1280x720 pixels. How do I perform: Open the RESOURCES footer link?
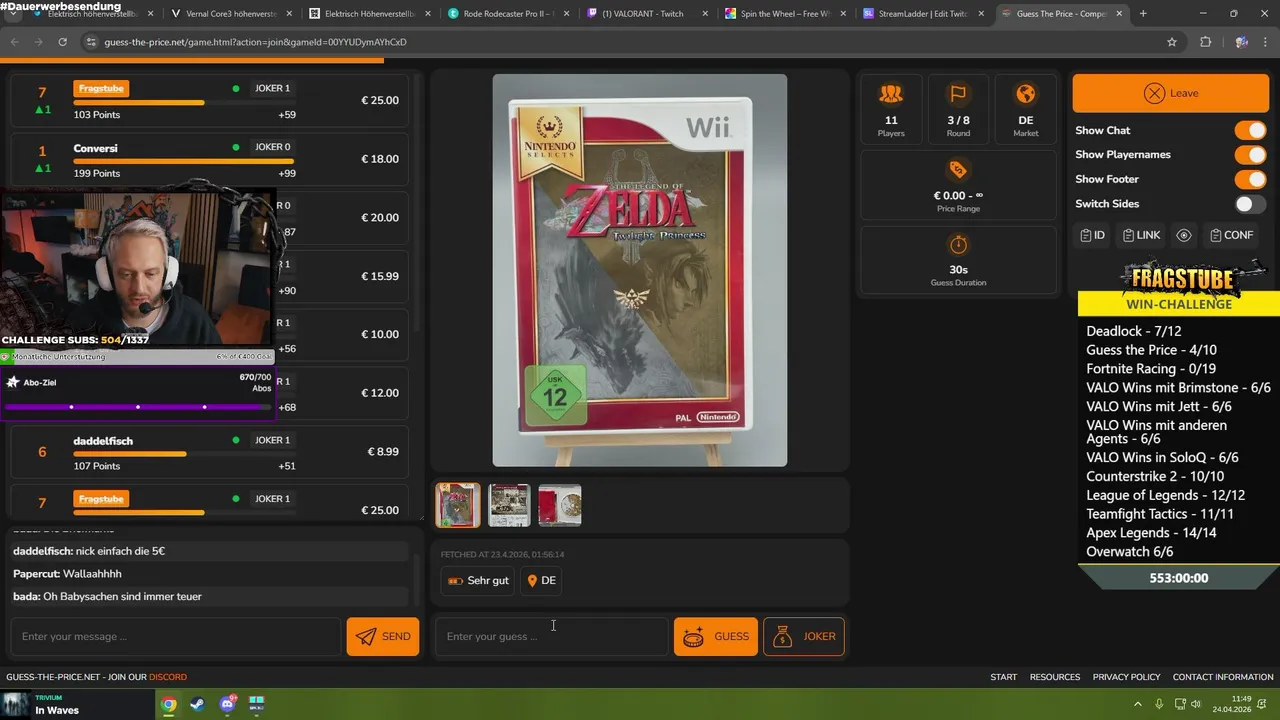click(x=1055, y=677)
